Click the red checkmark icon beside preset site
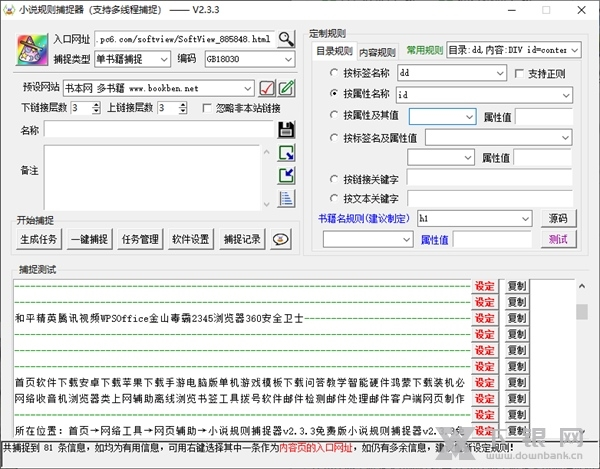Screen dimensions: 600x469 coord(267,88)
